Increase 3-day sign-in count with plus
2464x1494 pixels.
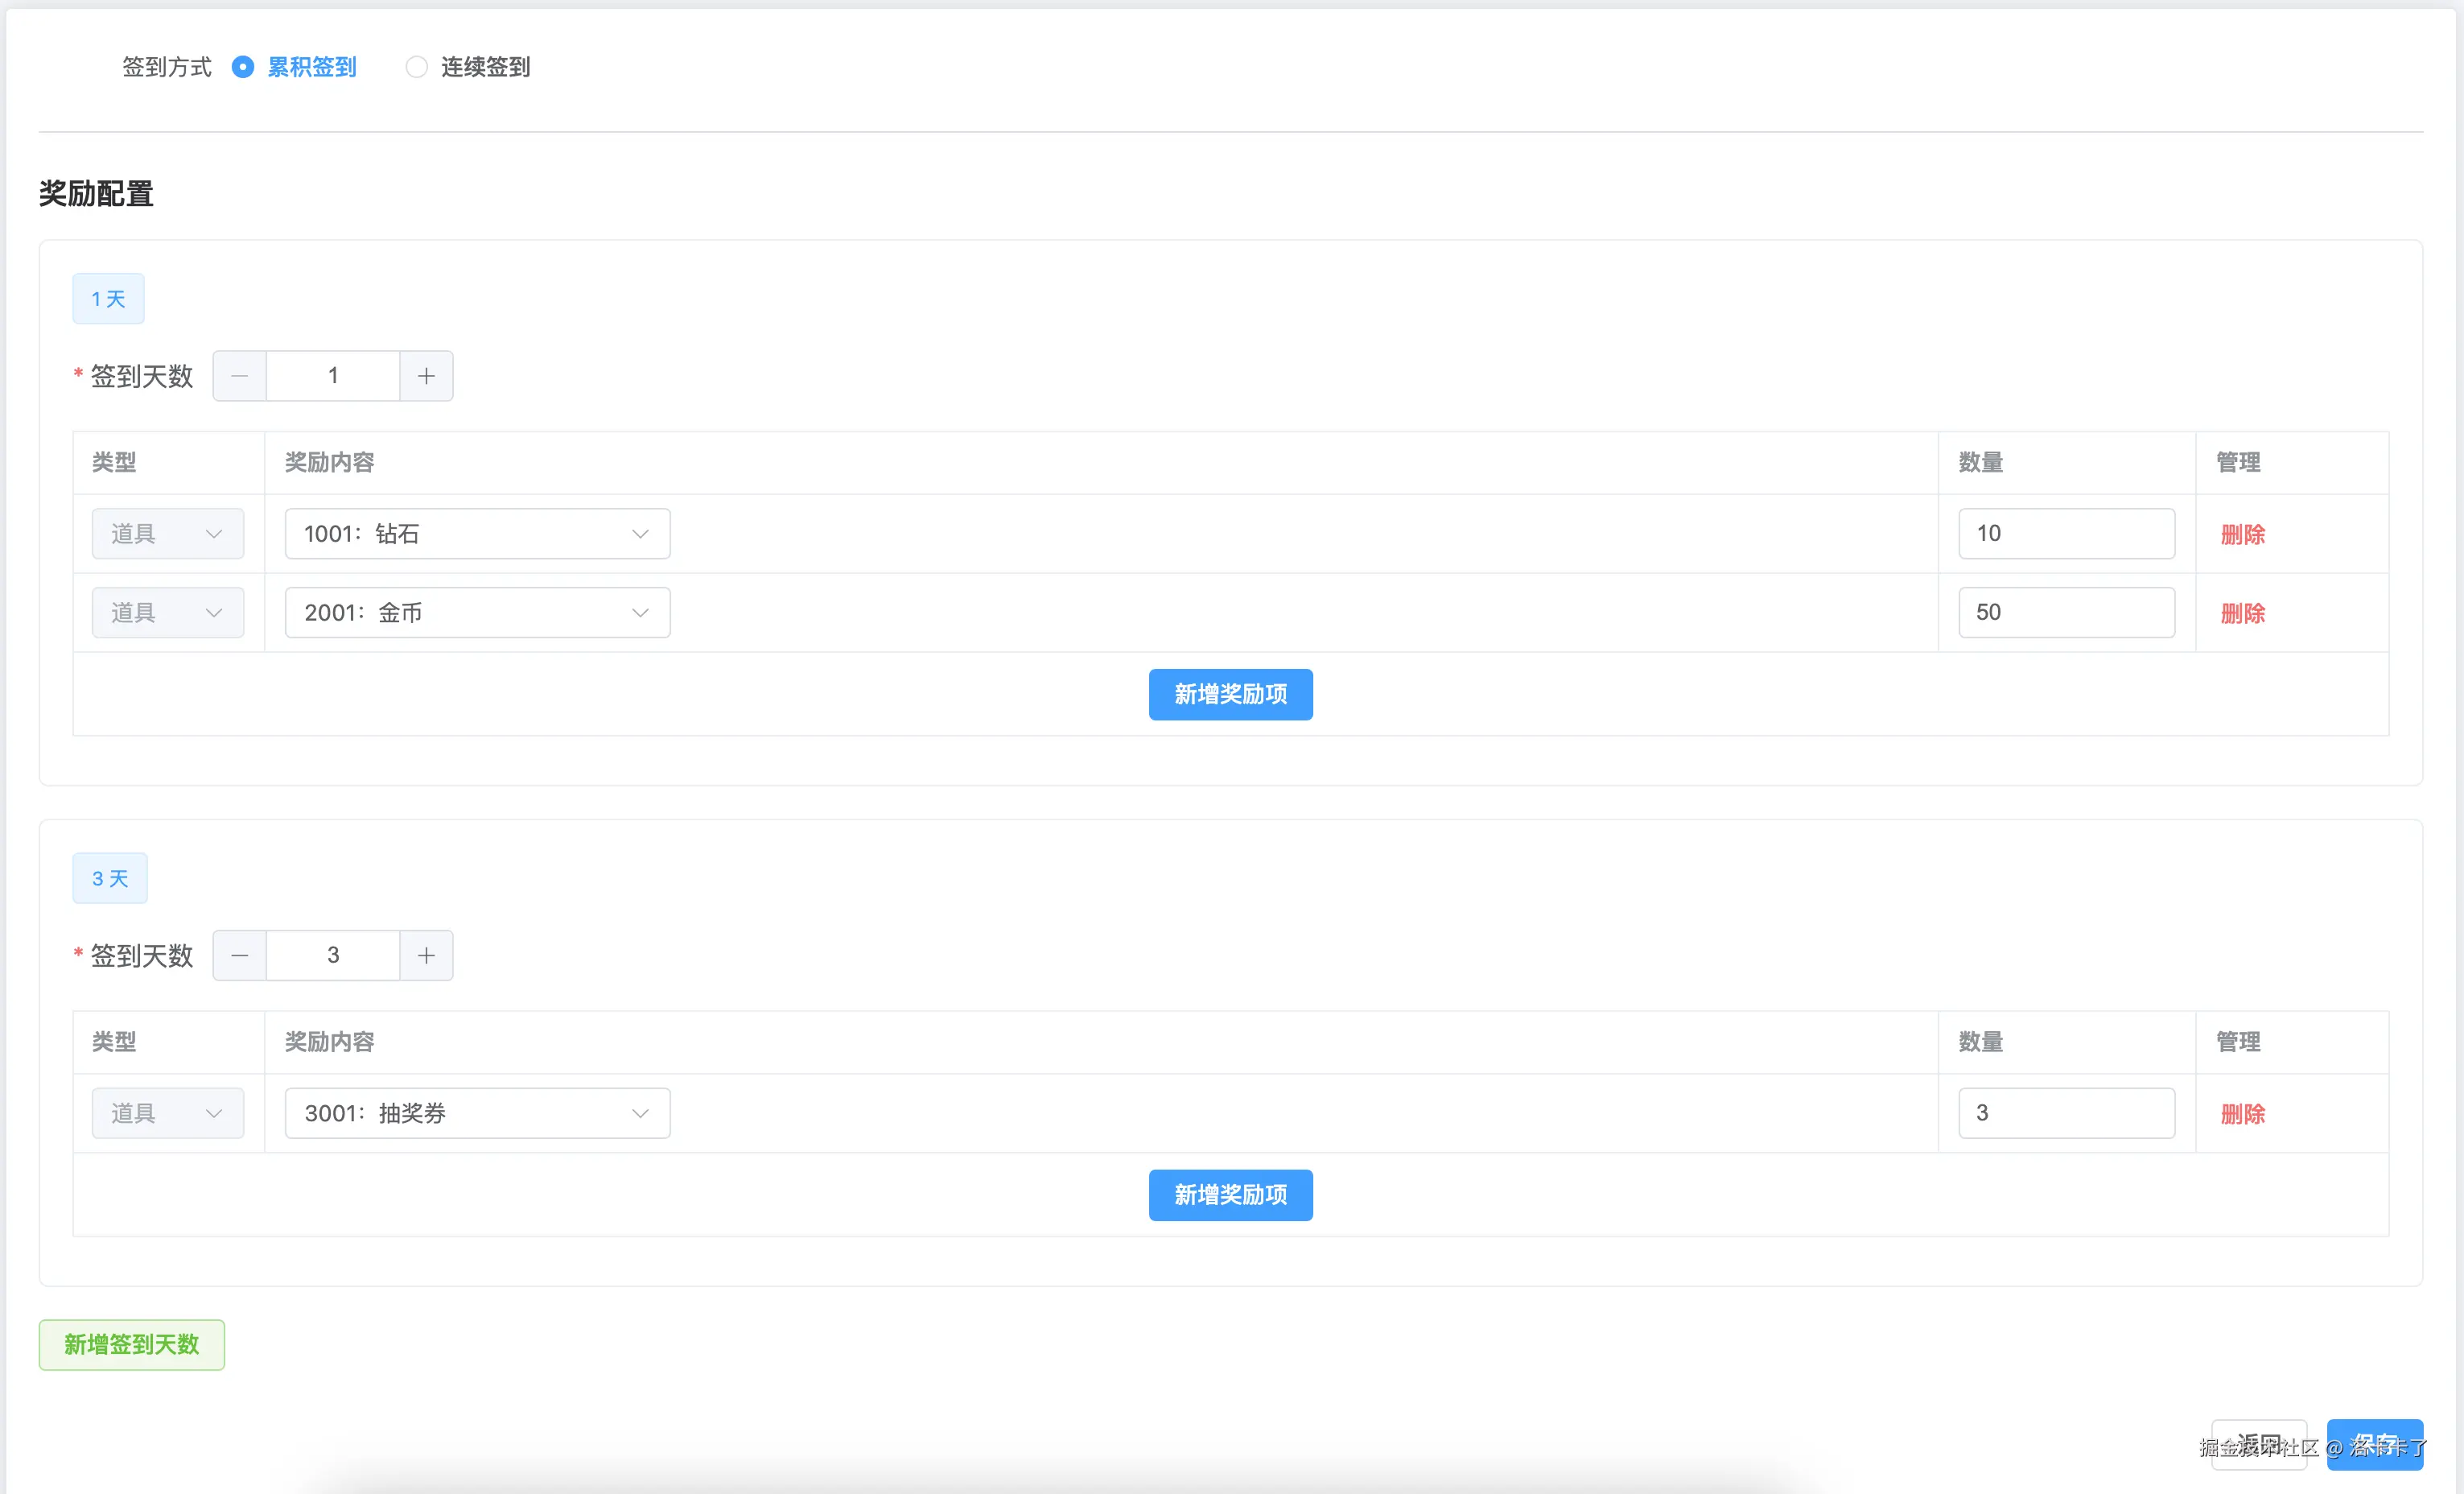pos(426,955)
